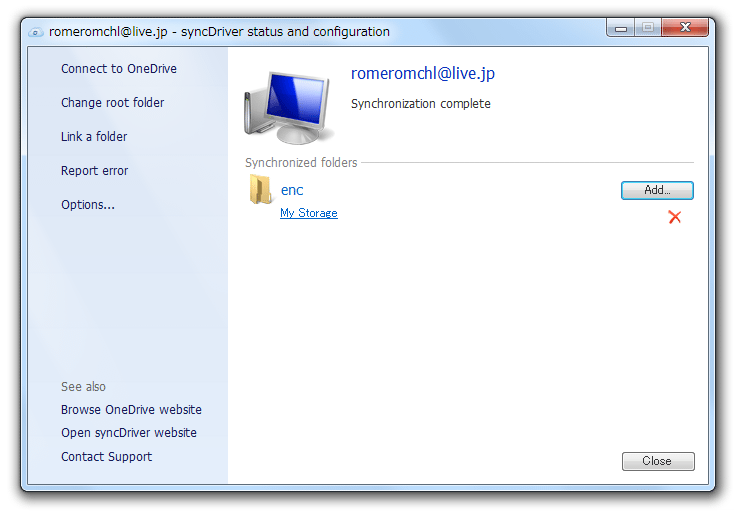
Task: Minimize the syncDriver window
Action: point(621,28)
